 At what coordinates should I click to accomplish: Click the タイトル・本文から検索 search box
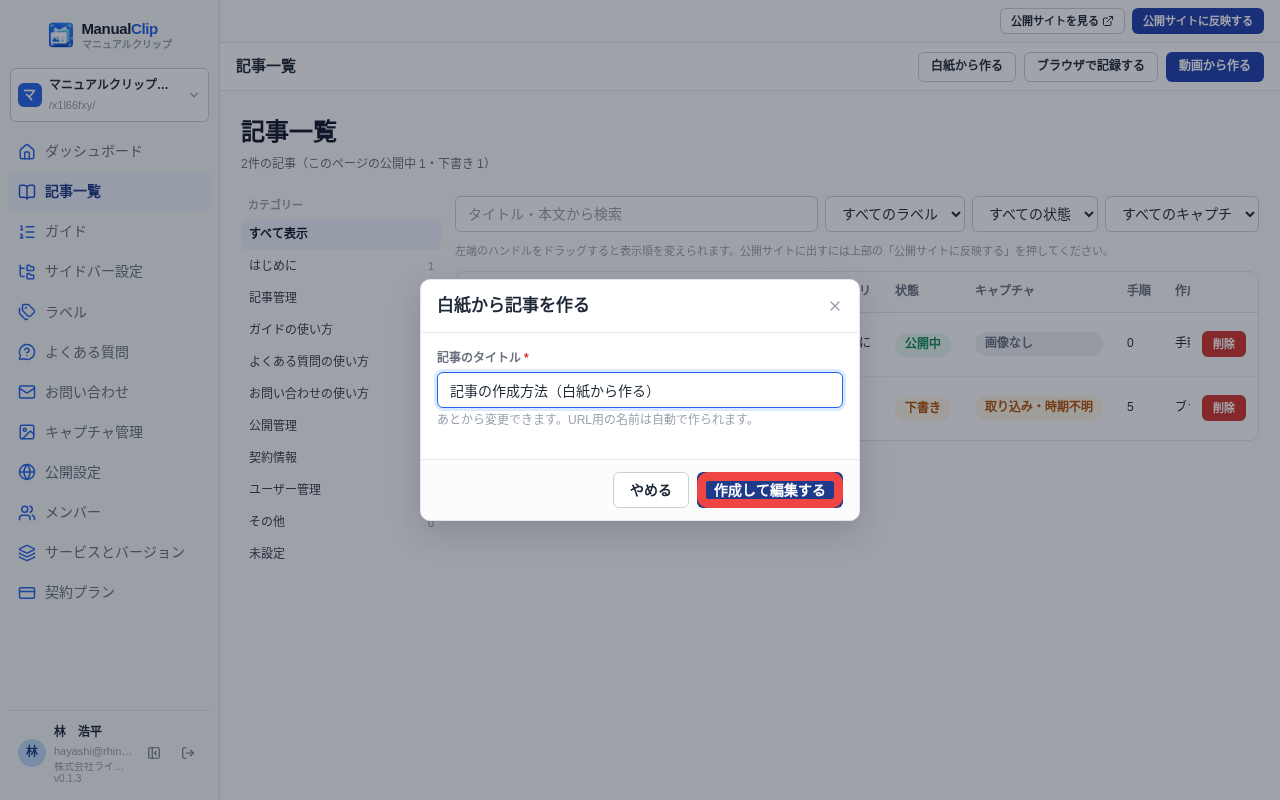pos(636,214)
